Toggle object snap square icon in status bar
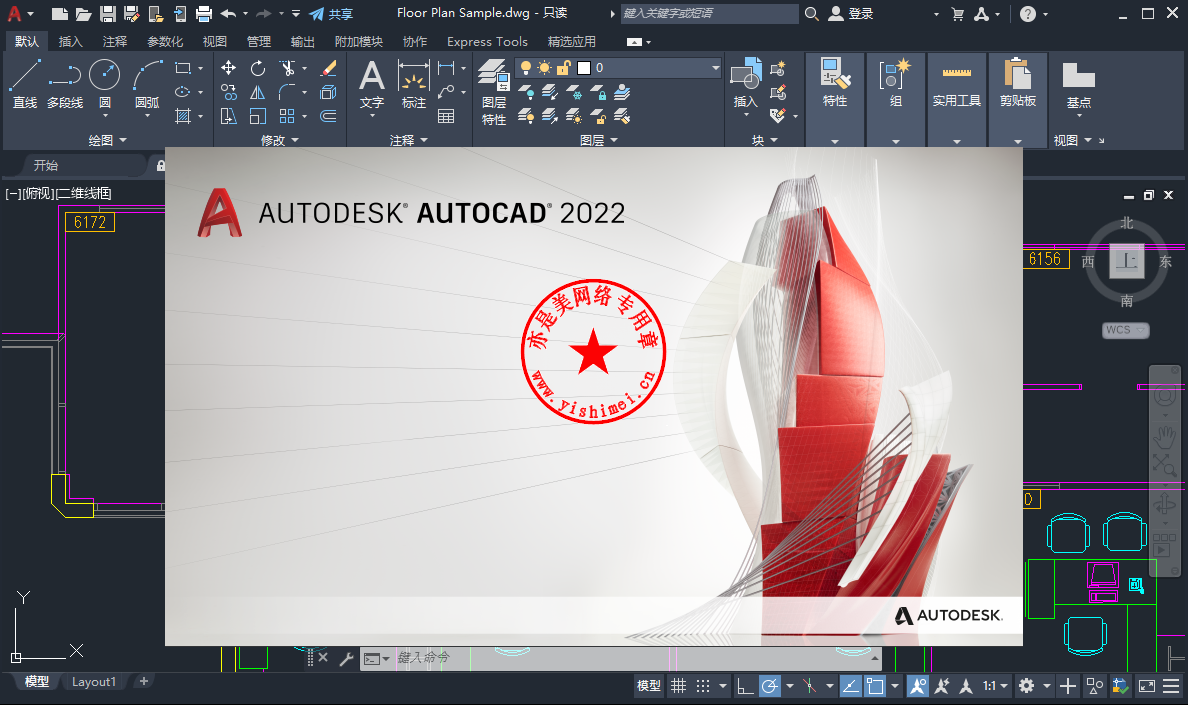This screenshot has width=1188, height=705. pyautogui.click(x=875, y=686)
